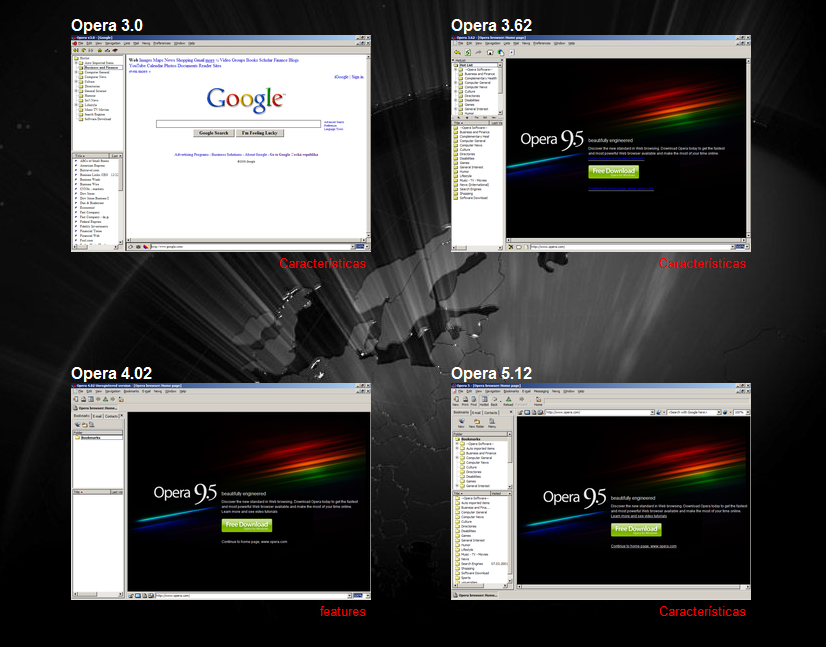Click Opera 9.5 logo in Opera 4.02 screenshot
826x647 pixels.
[185, 493]
